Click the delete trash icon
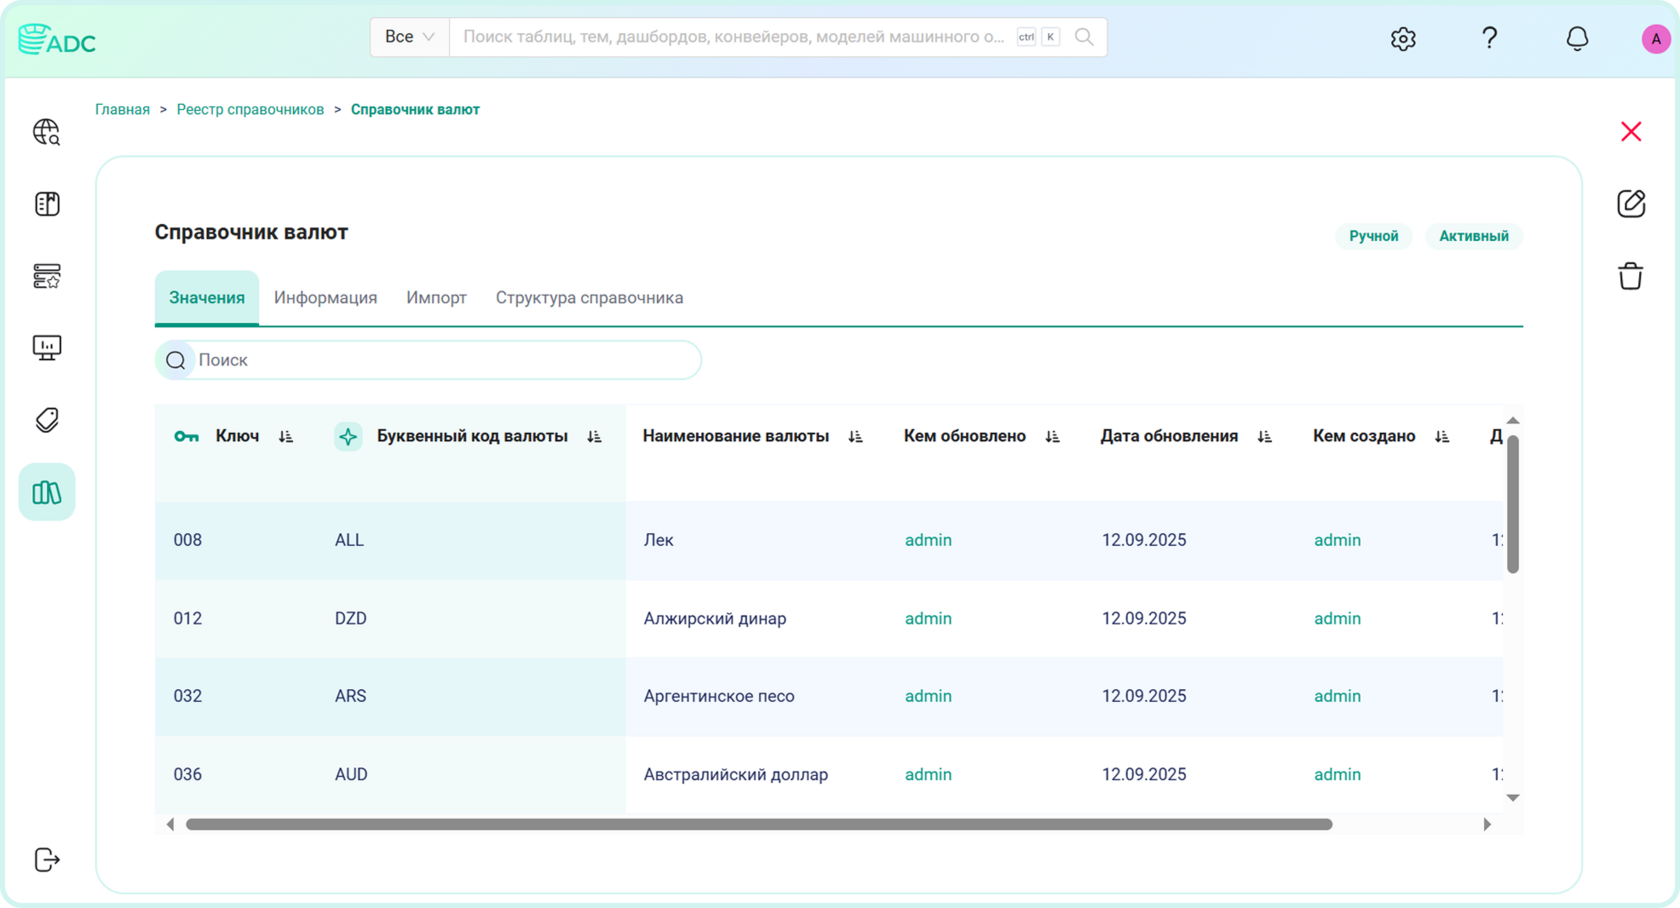The height and width of the screenshot is (908, 1680). 1631,276
